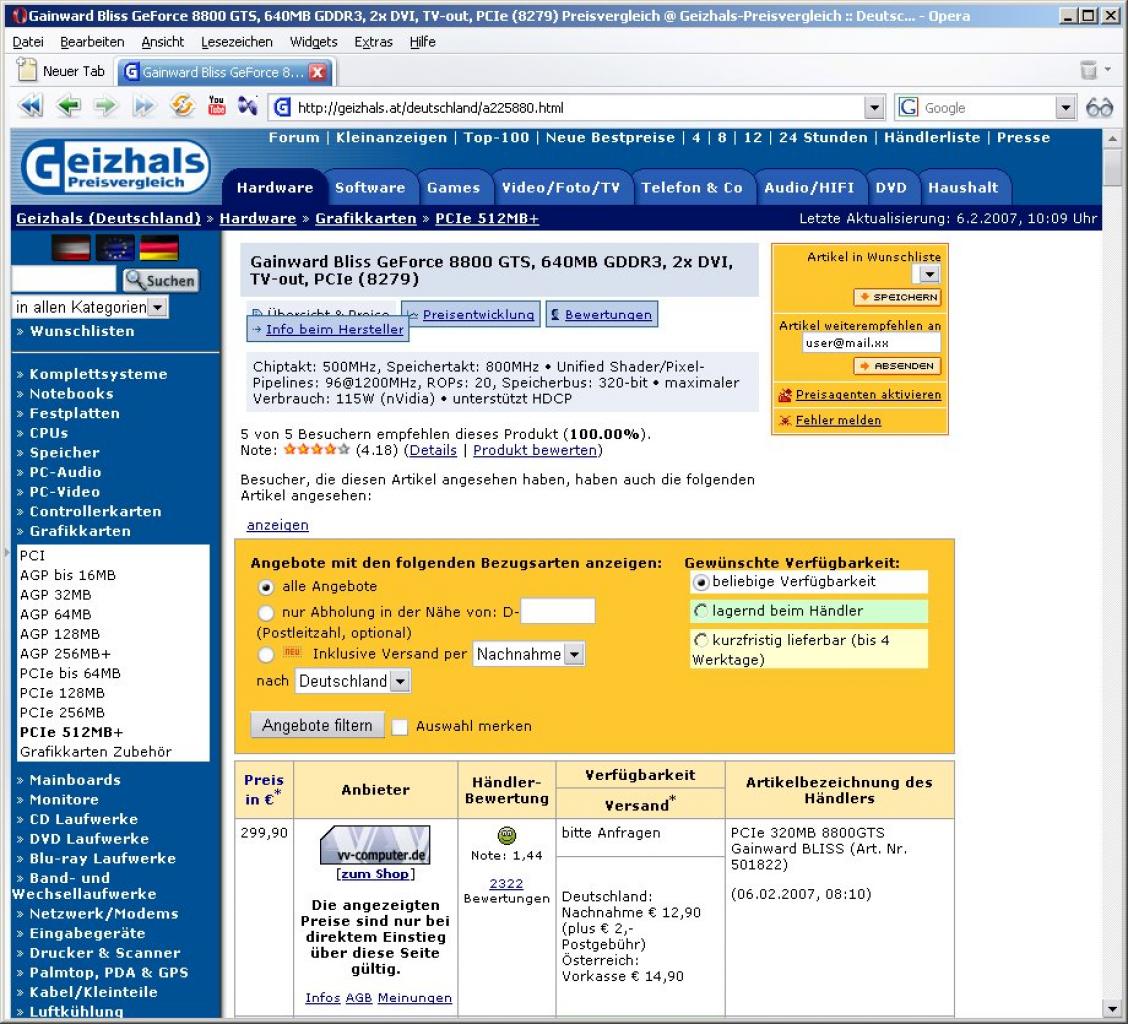Select kurzfristig lieferbar radio button
Screen dimensions: 1128x1024
pos(701,640)
